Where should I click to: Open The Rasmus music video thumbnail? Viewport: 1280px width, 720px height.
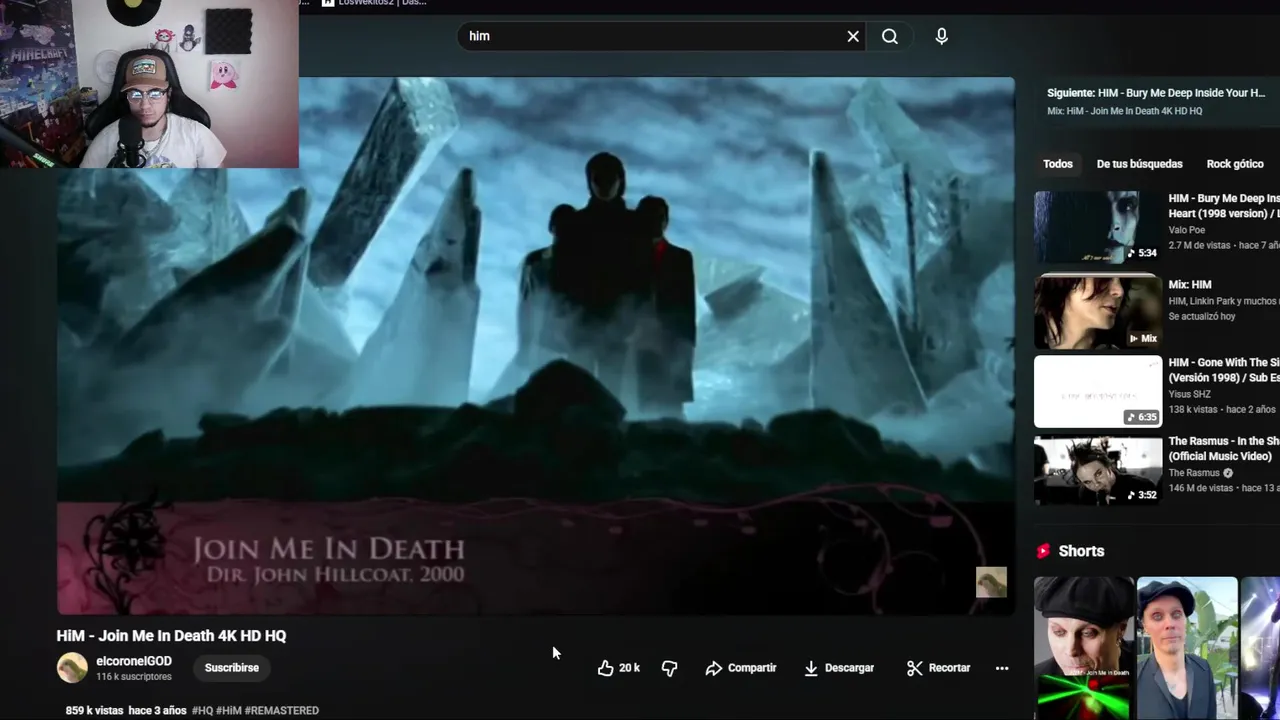(x=1098, y=470)
